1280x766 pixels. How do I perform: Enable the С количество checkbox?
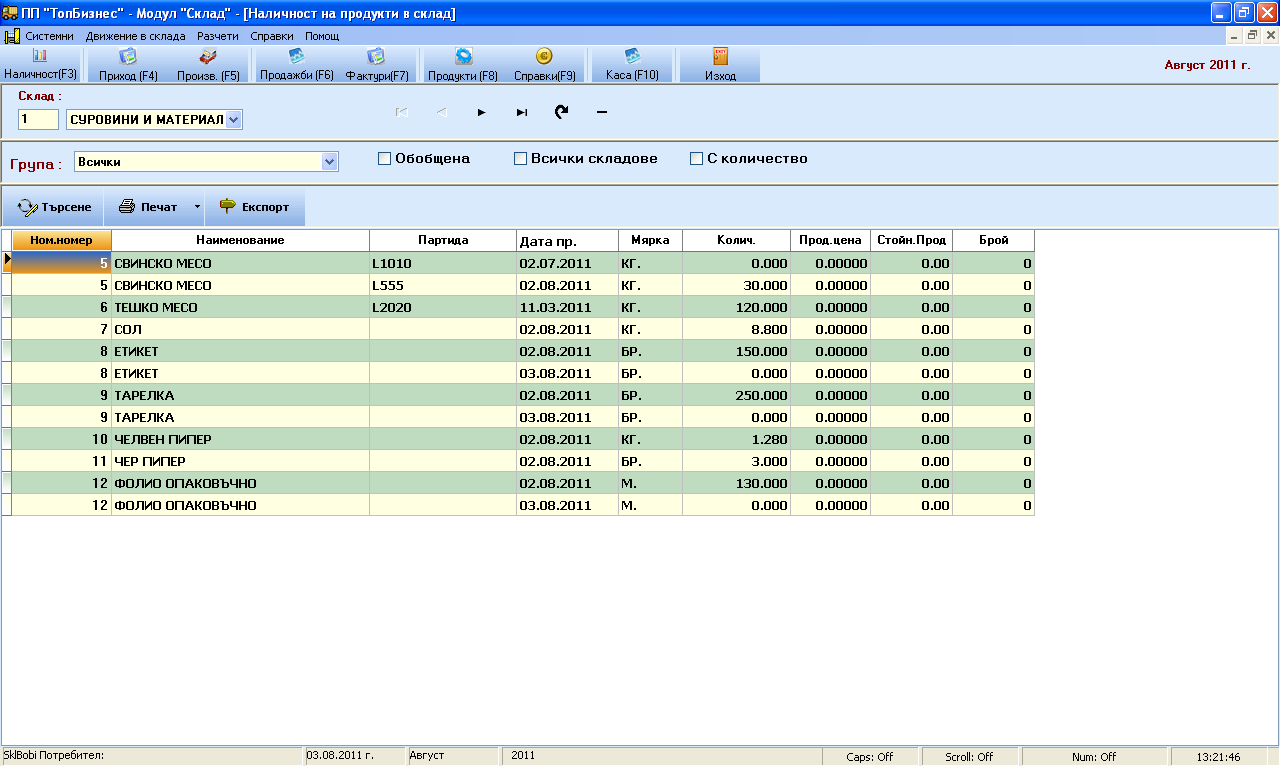click(x=697, y=158)
